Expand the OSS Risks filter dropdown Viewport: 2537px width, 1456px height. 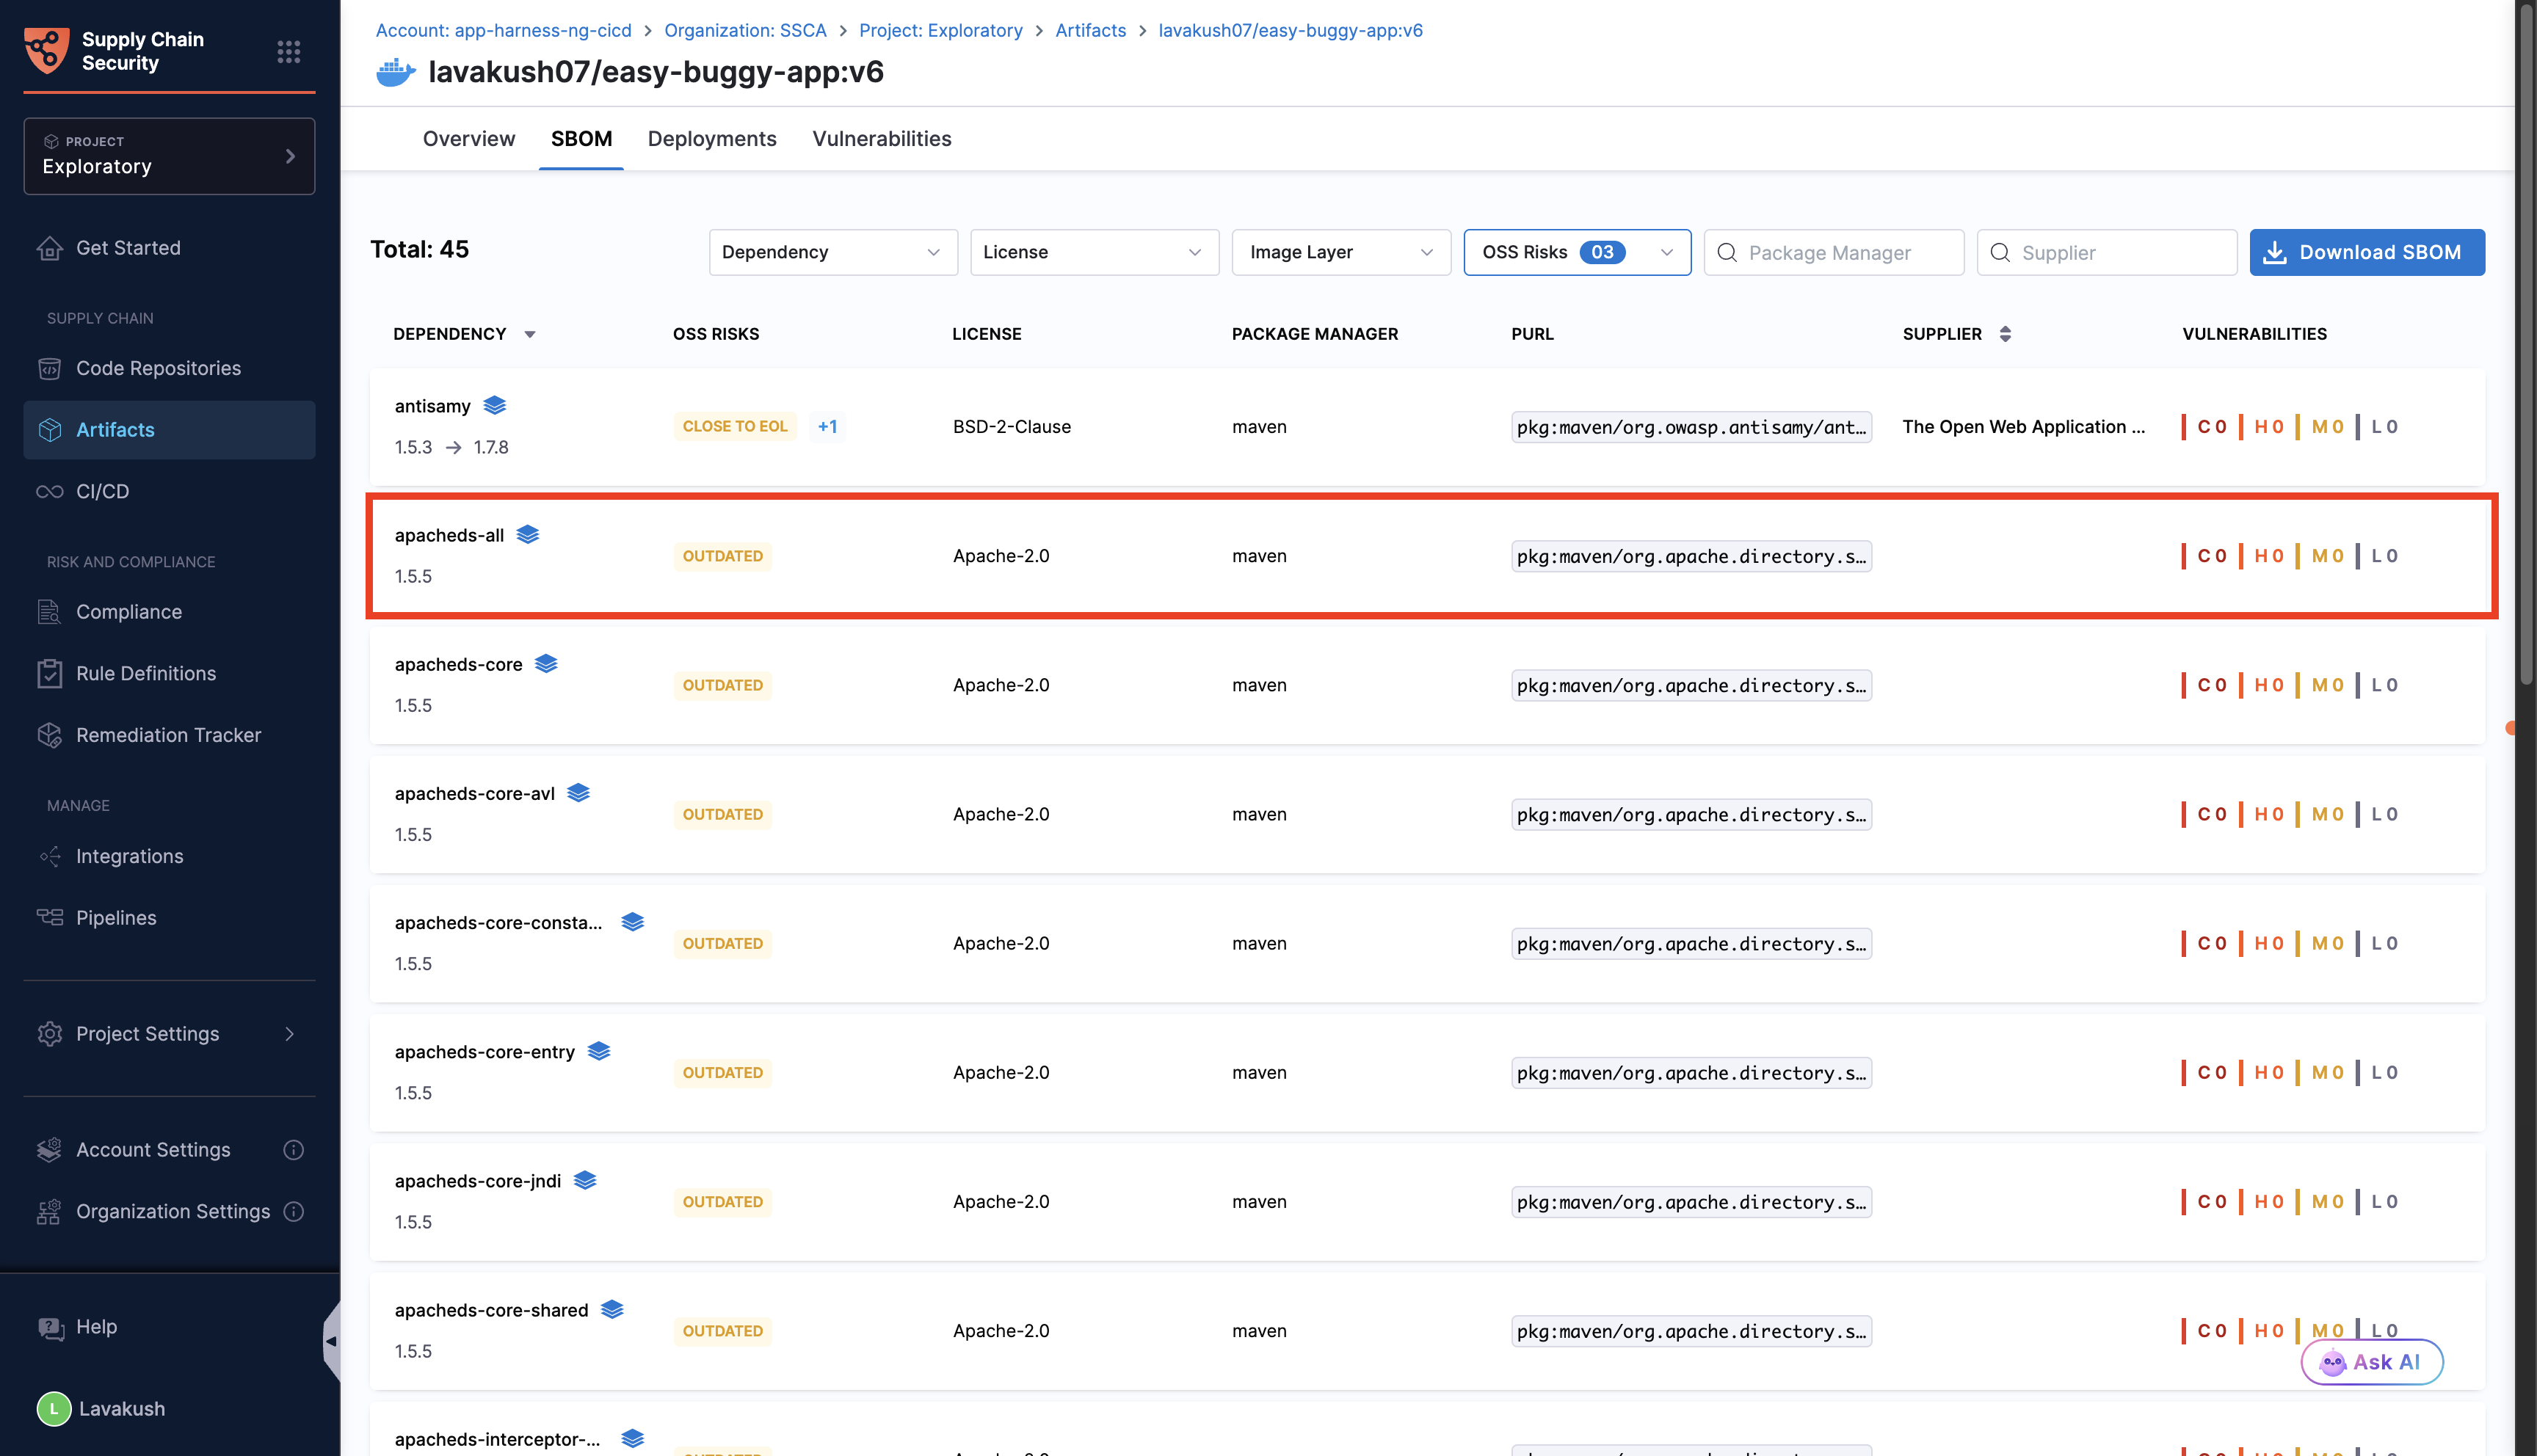[1576, 252]
